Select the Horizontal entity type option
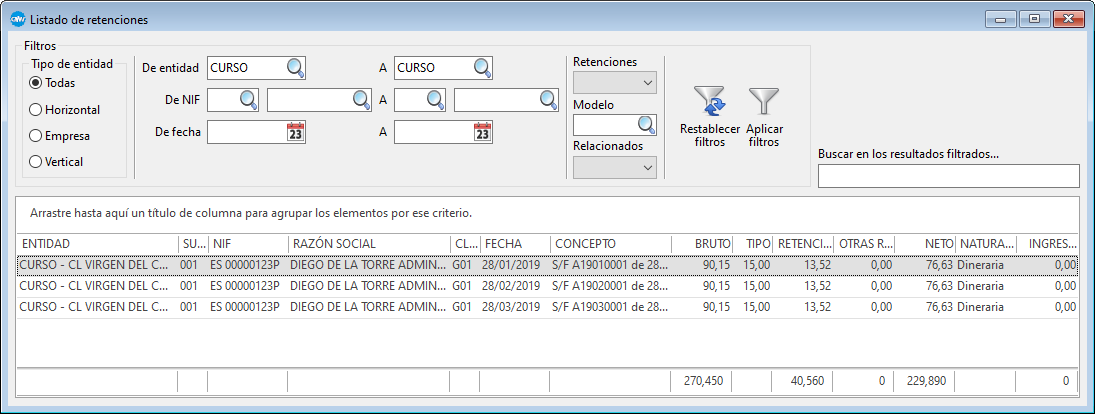 37,110
